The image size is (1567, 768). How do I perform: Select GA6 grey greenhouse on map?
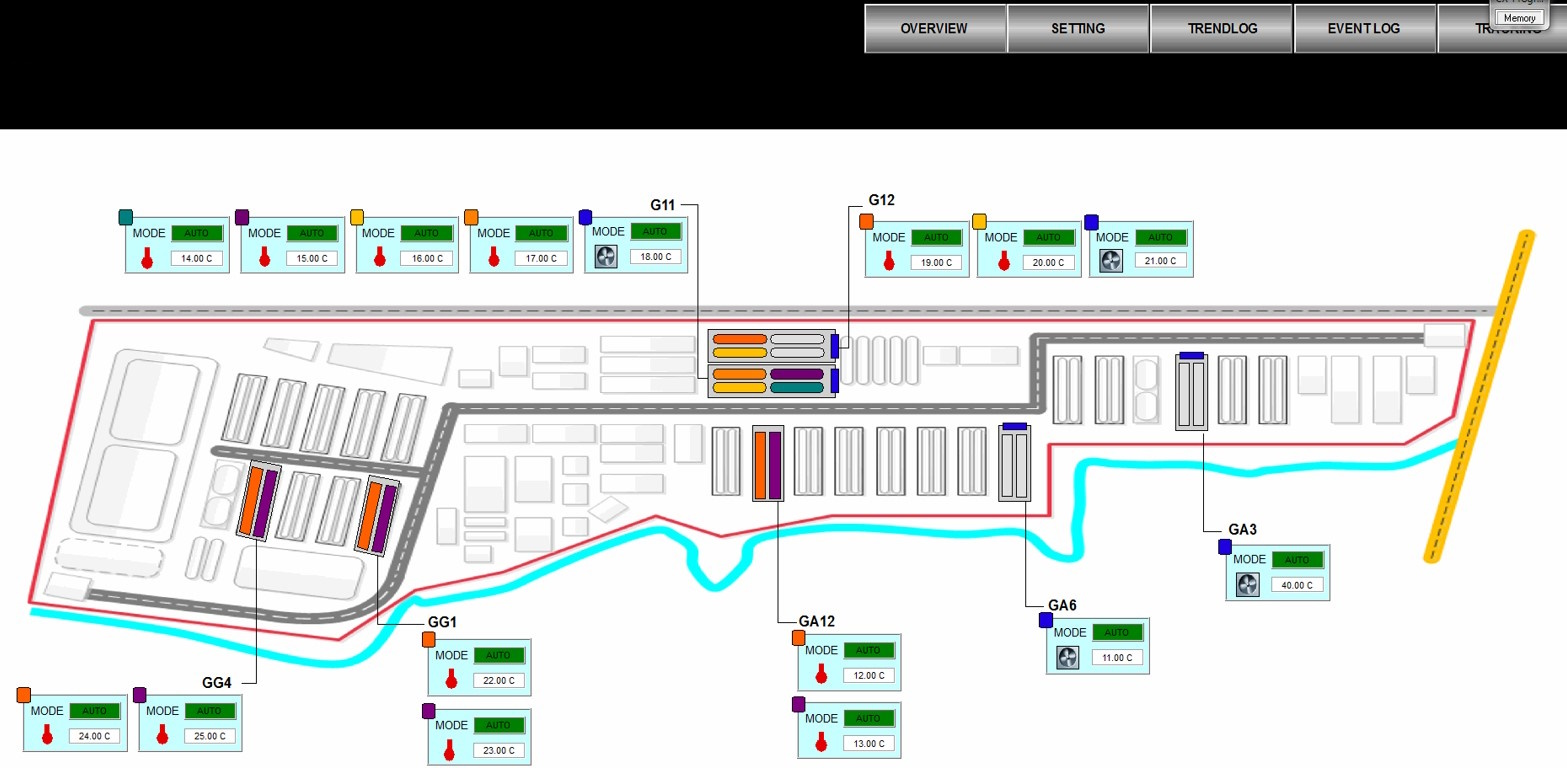(x=1015, y=462)
